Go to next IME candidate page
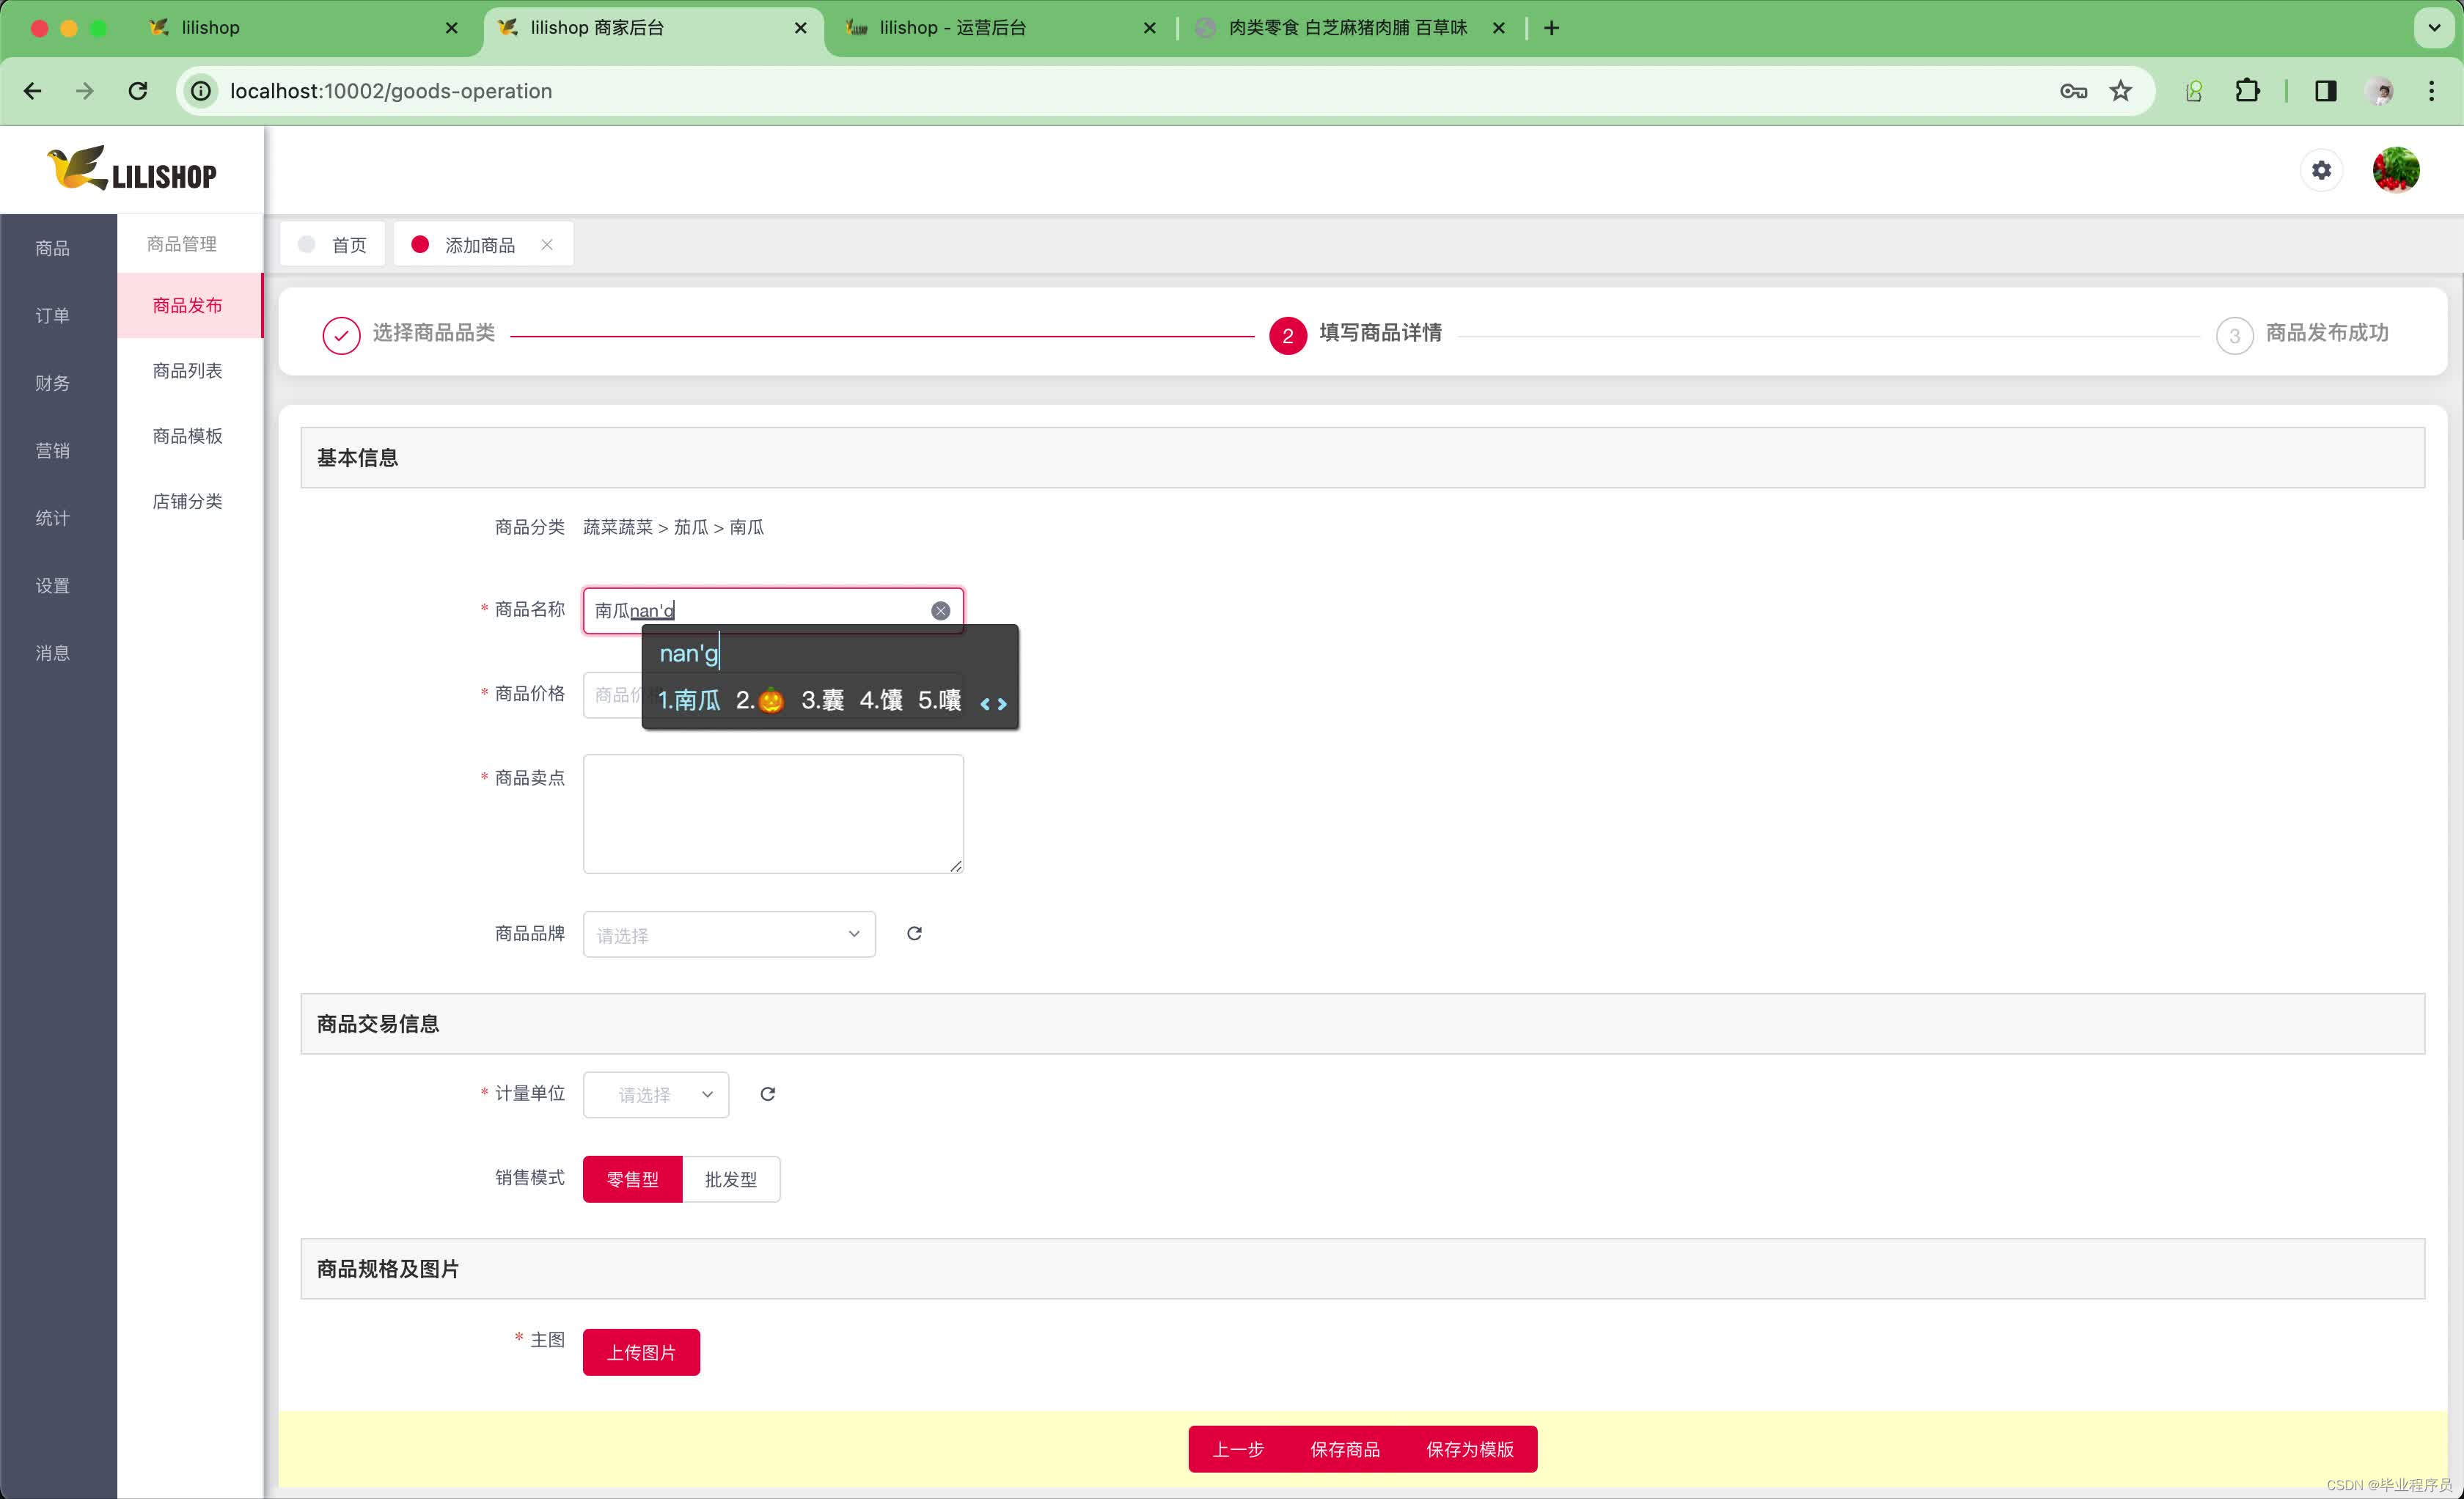2464x1499 pixels. click(x=1002, y=704)
